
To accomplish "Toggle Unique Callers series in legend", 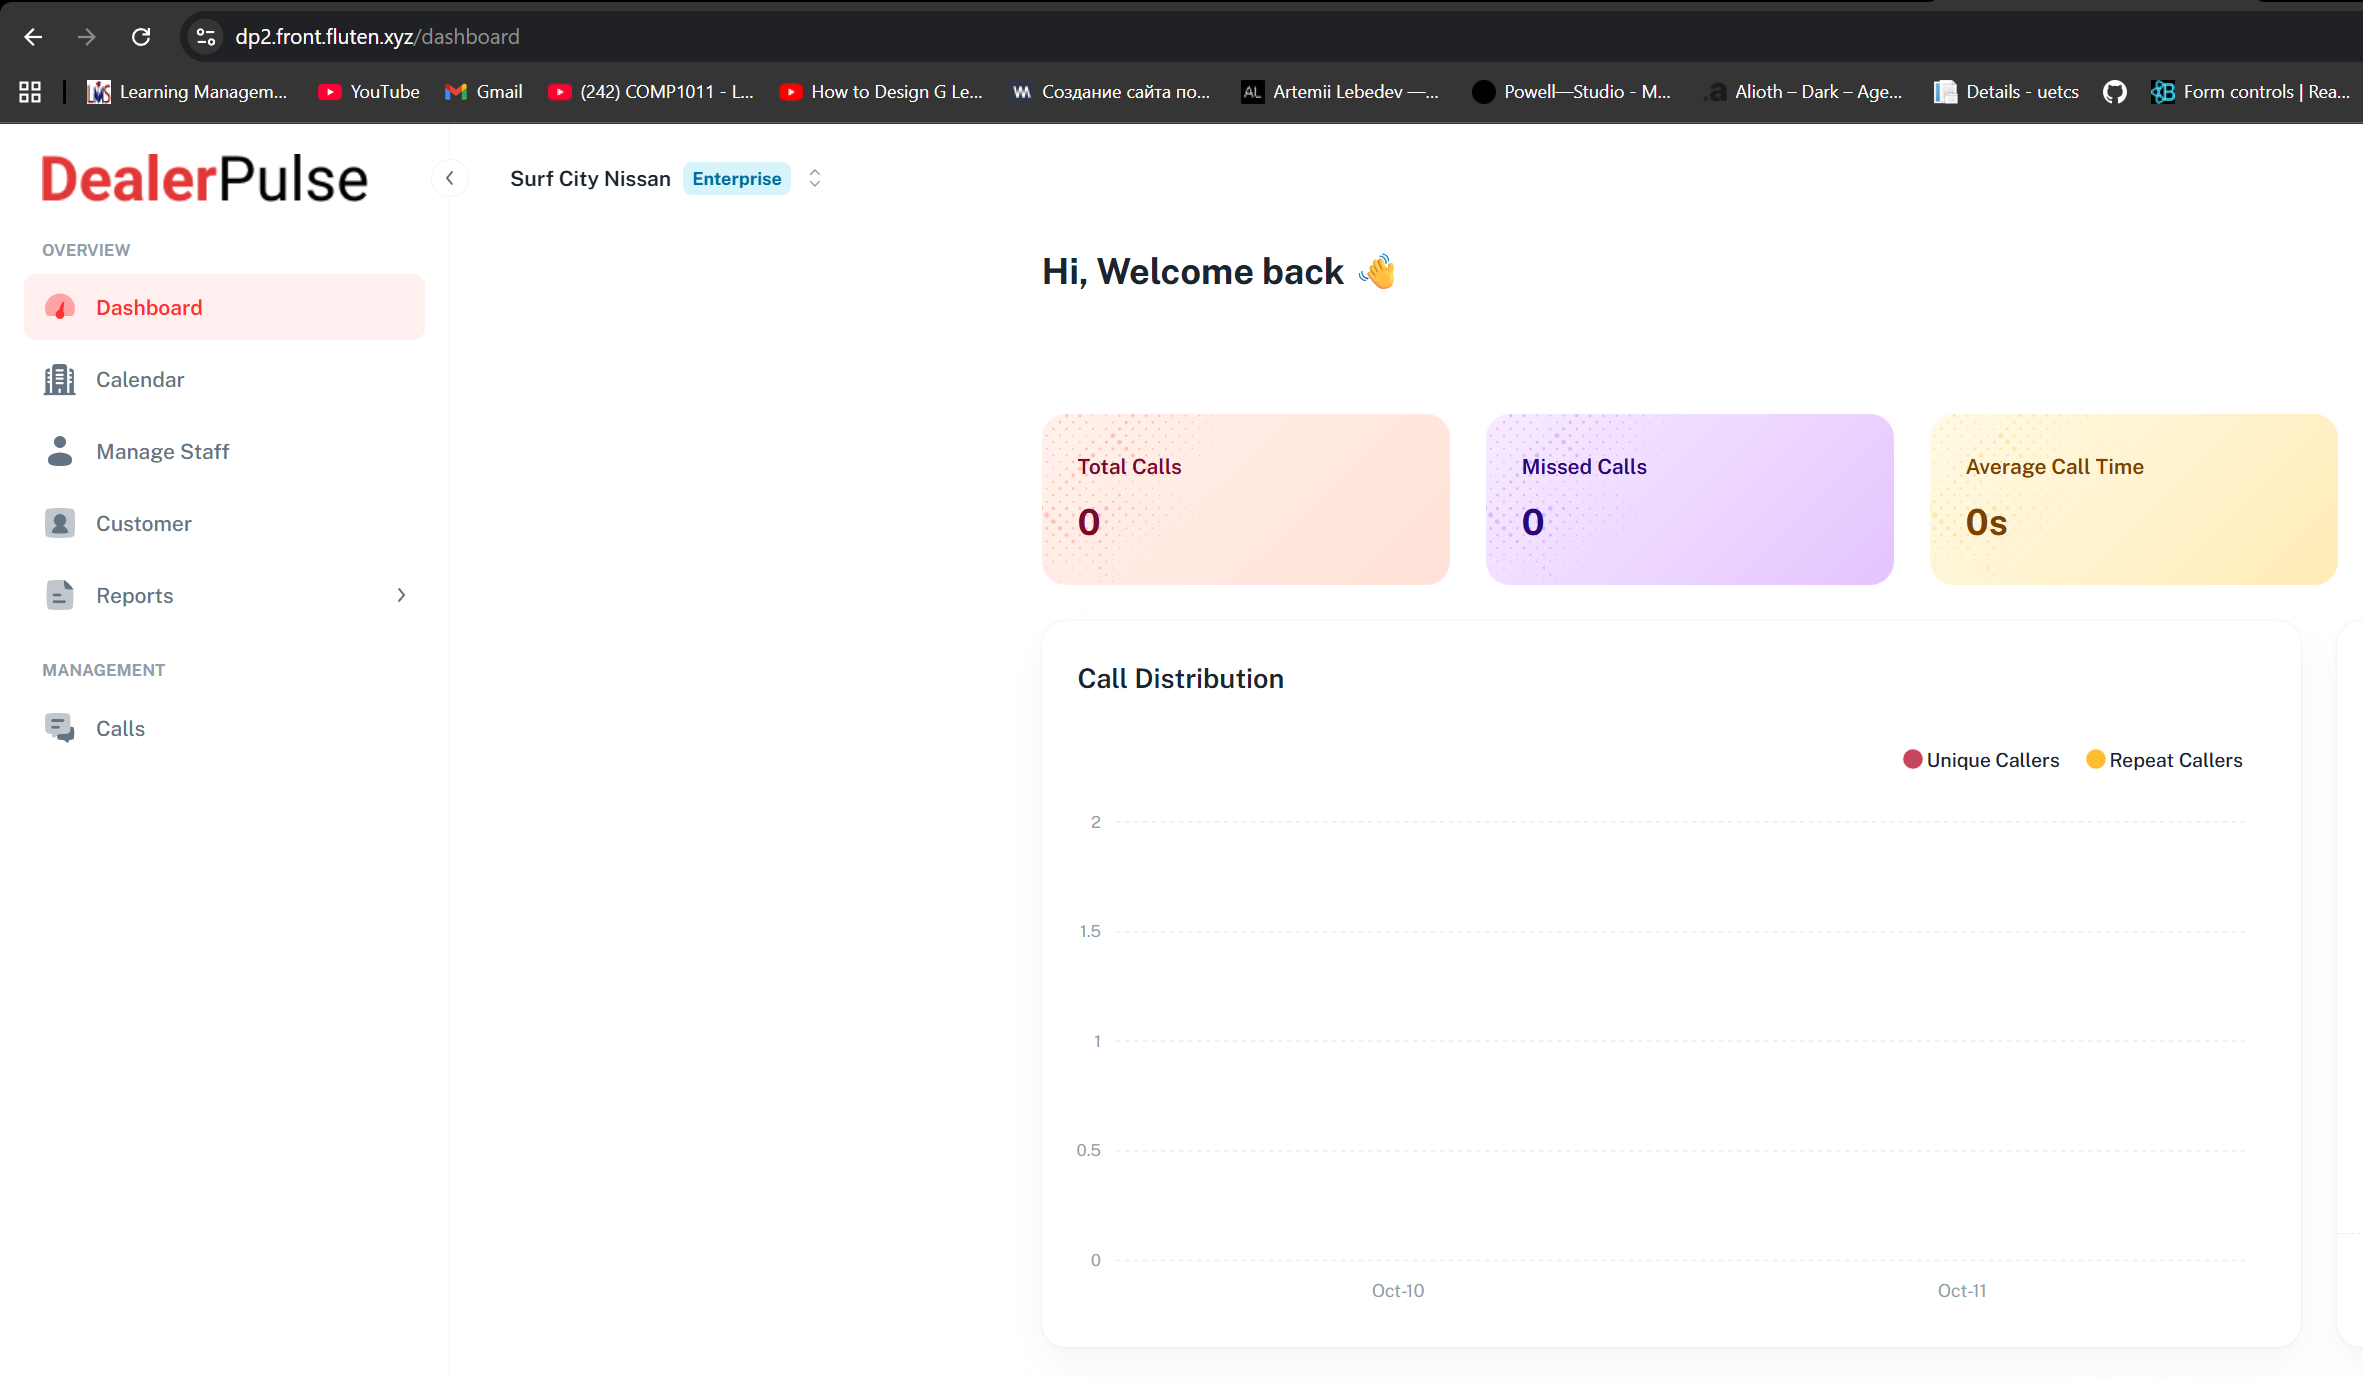I will click(x=1981, y=760).
